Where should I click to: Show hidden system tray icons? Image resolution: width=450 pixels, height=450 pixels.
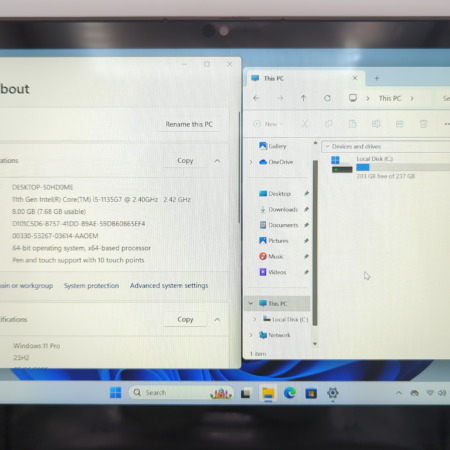(x=399, y=393)
